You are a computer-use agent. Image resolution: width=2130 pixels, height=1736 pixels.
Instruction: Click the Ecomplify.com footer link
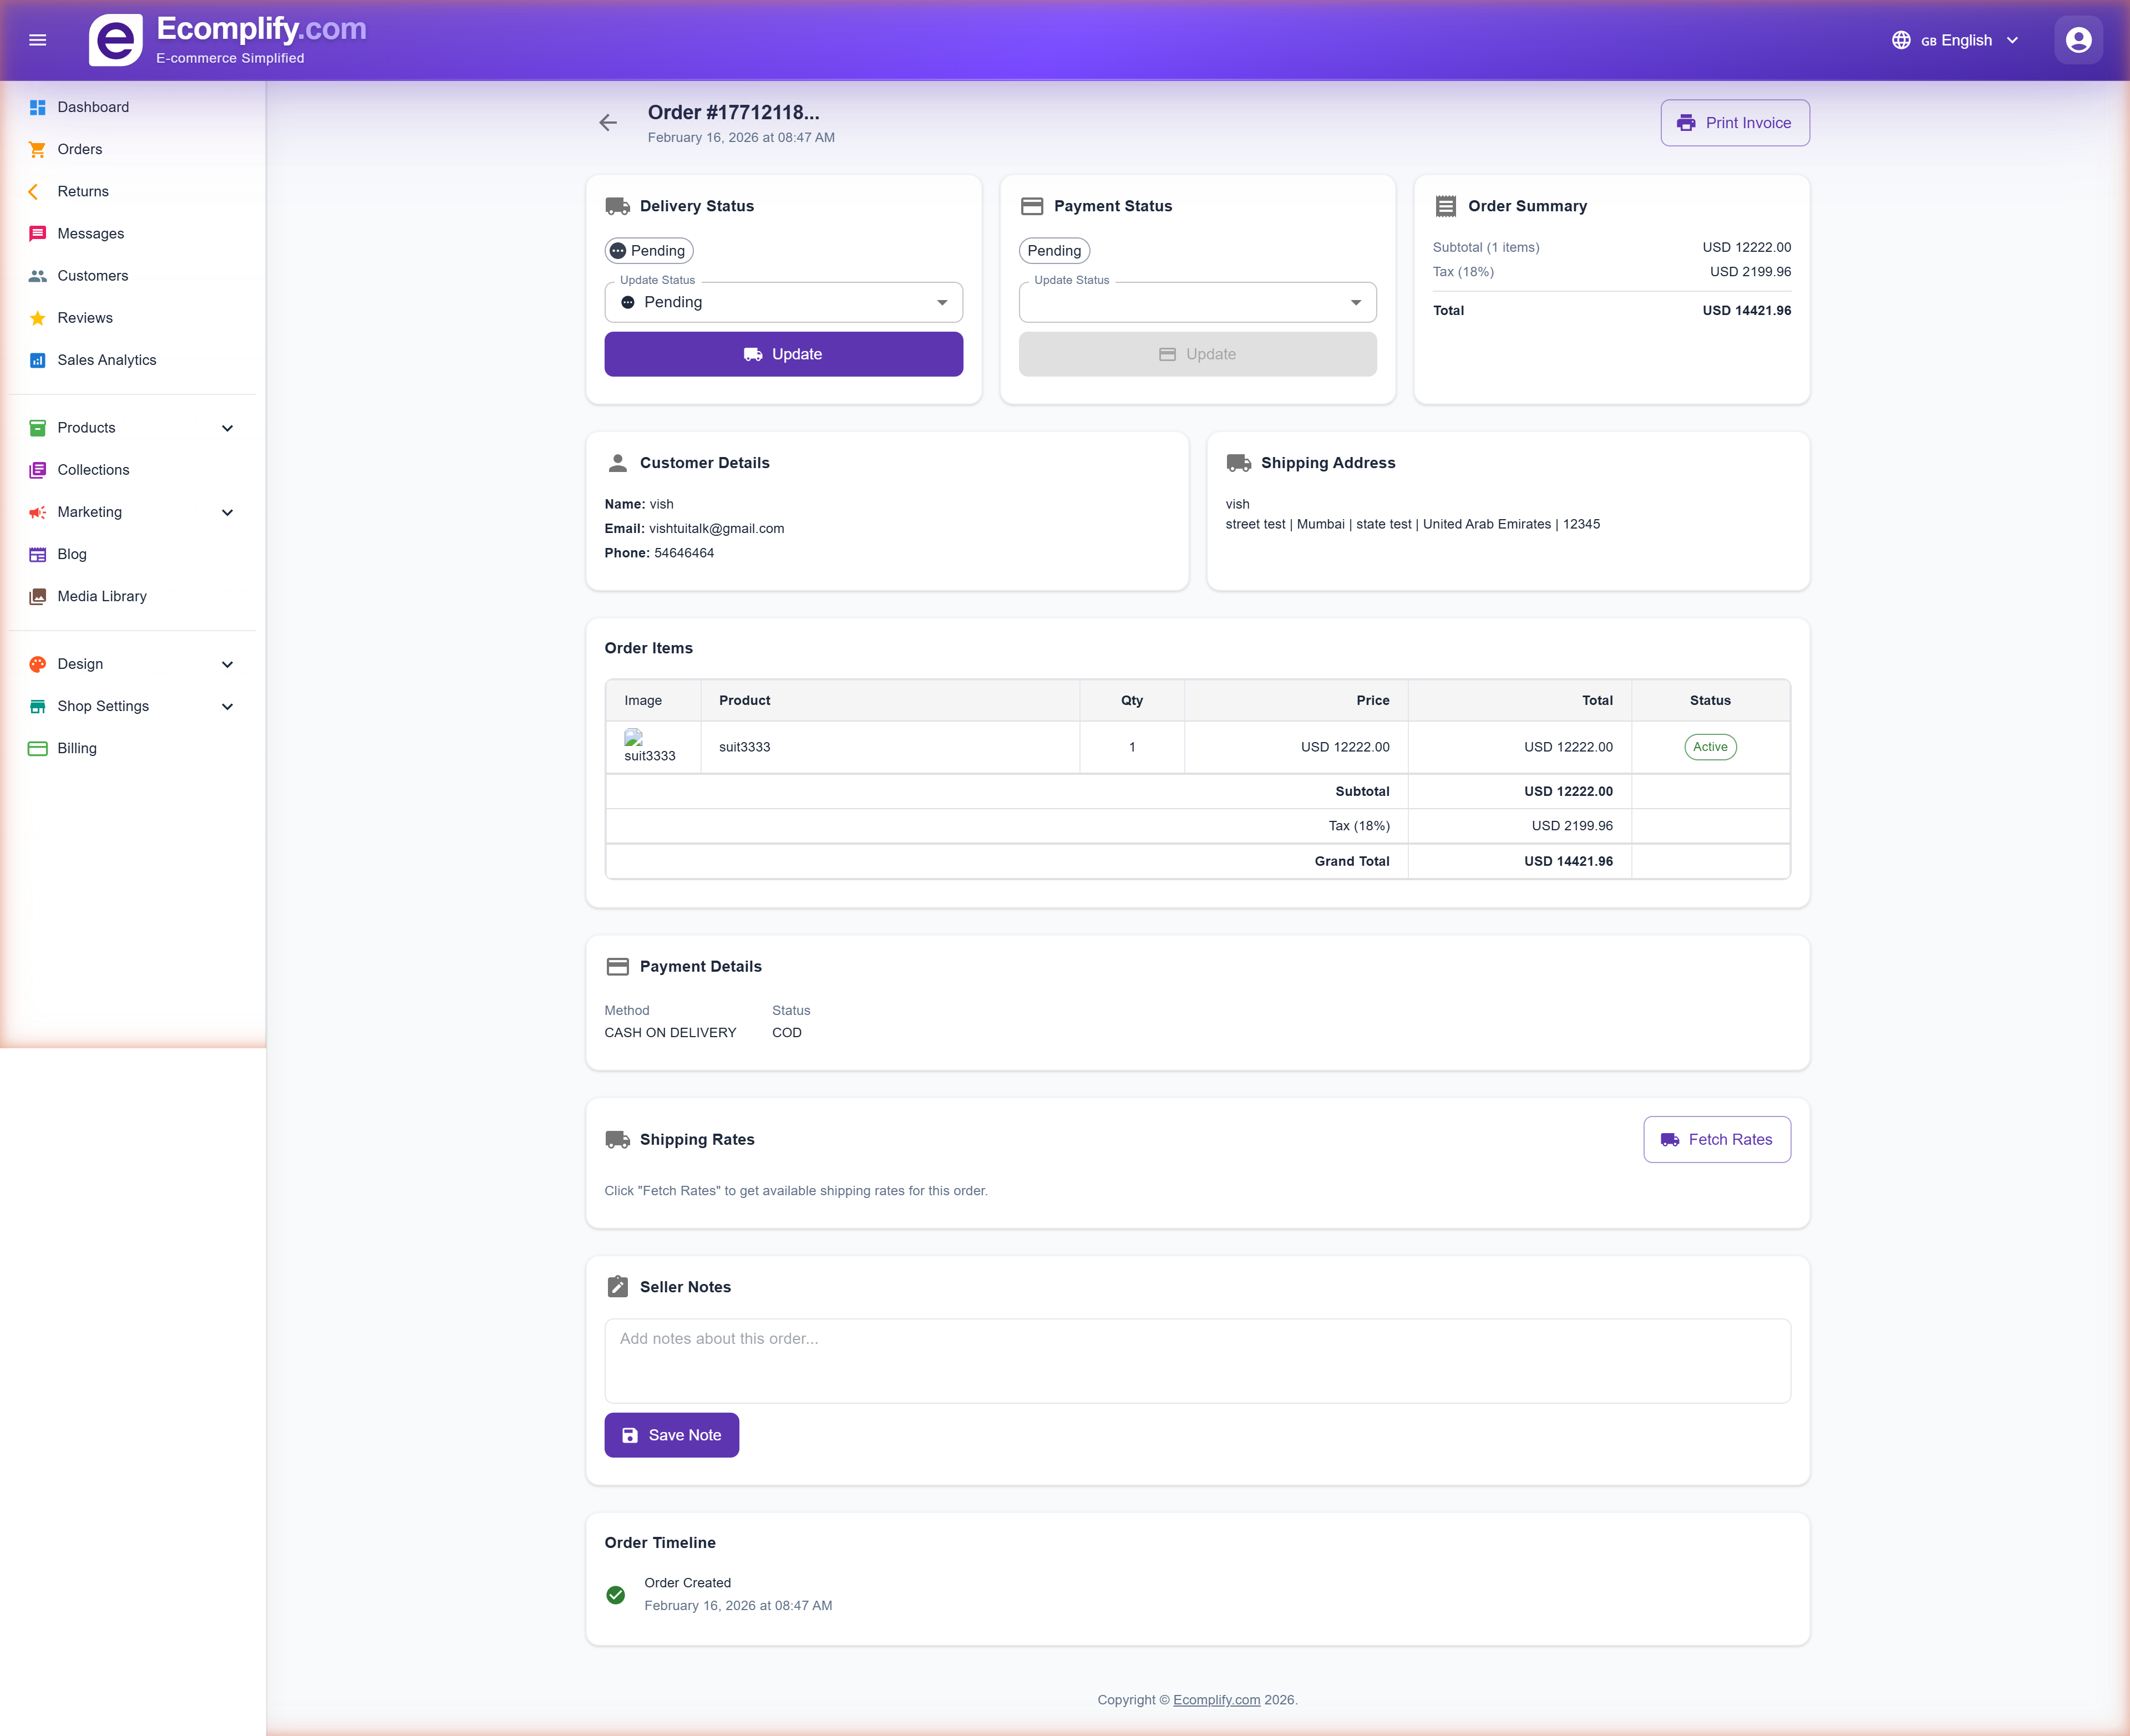pyautogui.click(x=1216, y=1699)
